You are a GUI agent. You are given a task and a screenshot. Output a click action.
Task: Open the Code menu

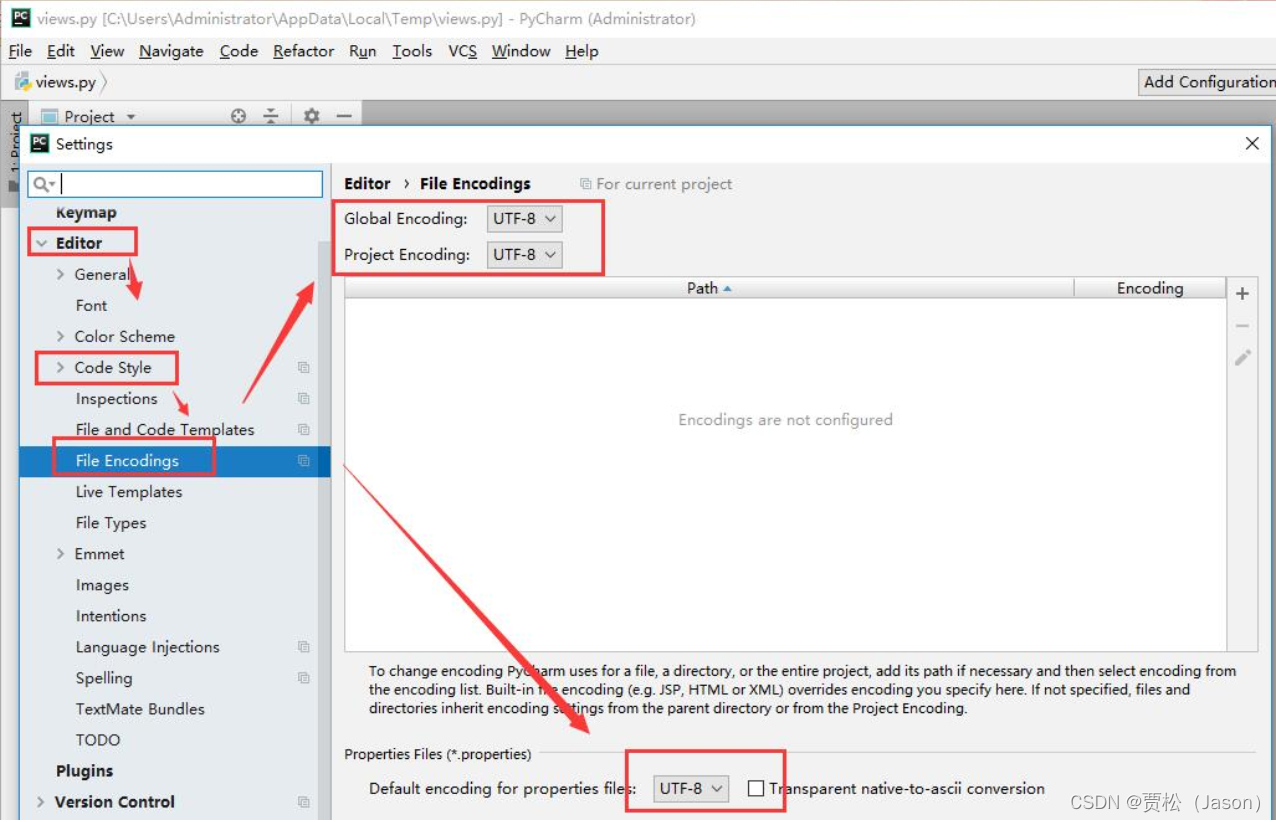point(239,51)
